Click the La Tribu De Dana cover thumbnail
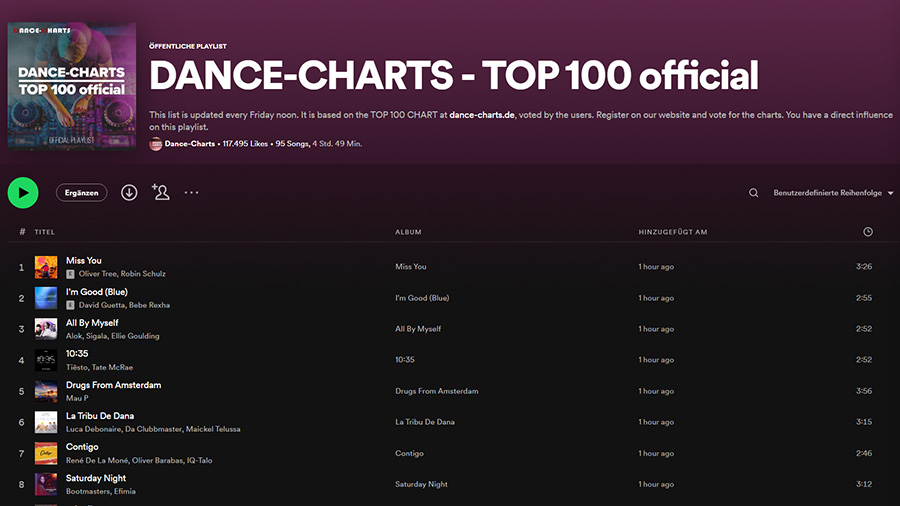The width and height of the screenshot is (900, 506). click(x=46, y=422)
